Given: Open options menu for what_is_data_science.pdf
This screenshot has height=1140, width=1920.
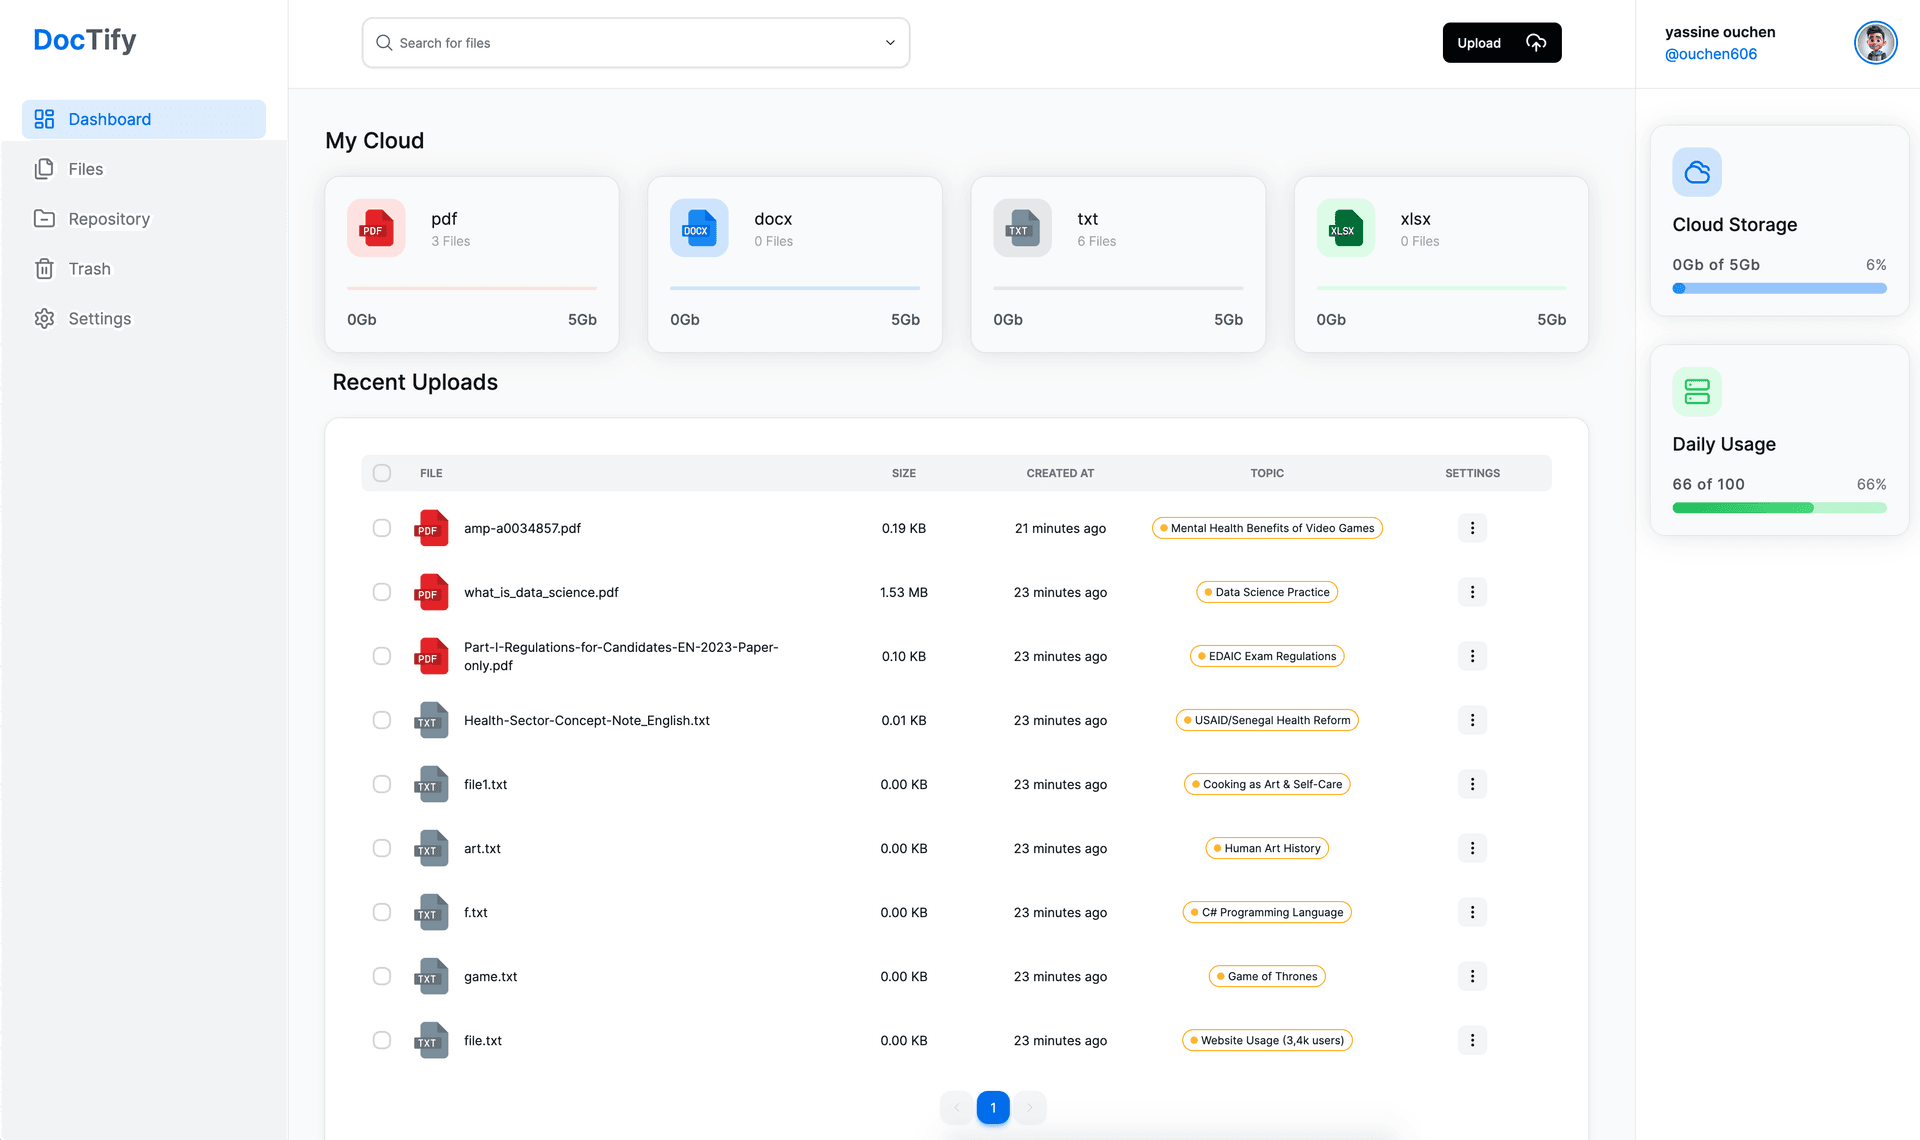Looking at the screenshot, I should click(1472, 592).
